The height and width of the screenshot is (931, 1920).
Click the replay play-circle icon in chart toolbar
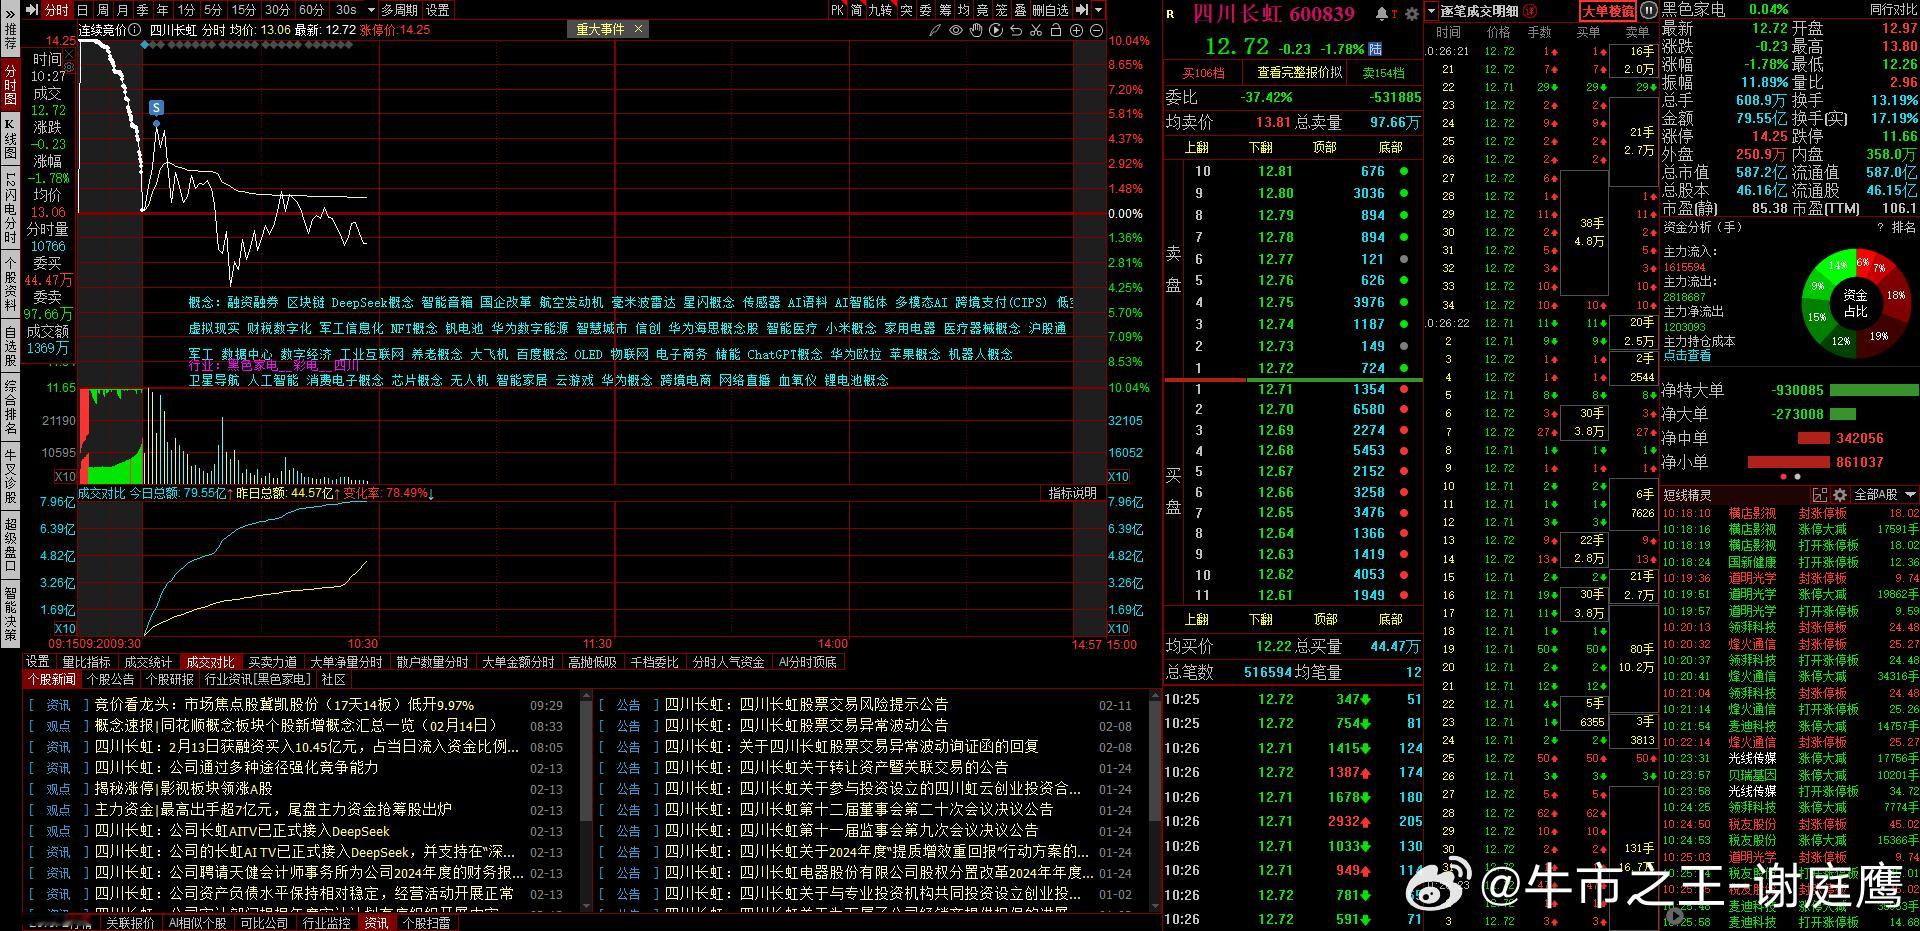click(996, 30)
